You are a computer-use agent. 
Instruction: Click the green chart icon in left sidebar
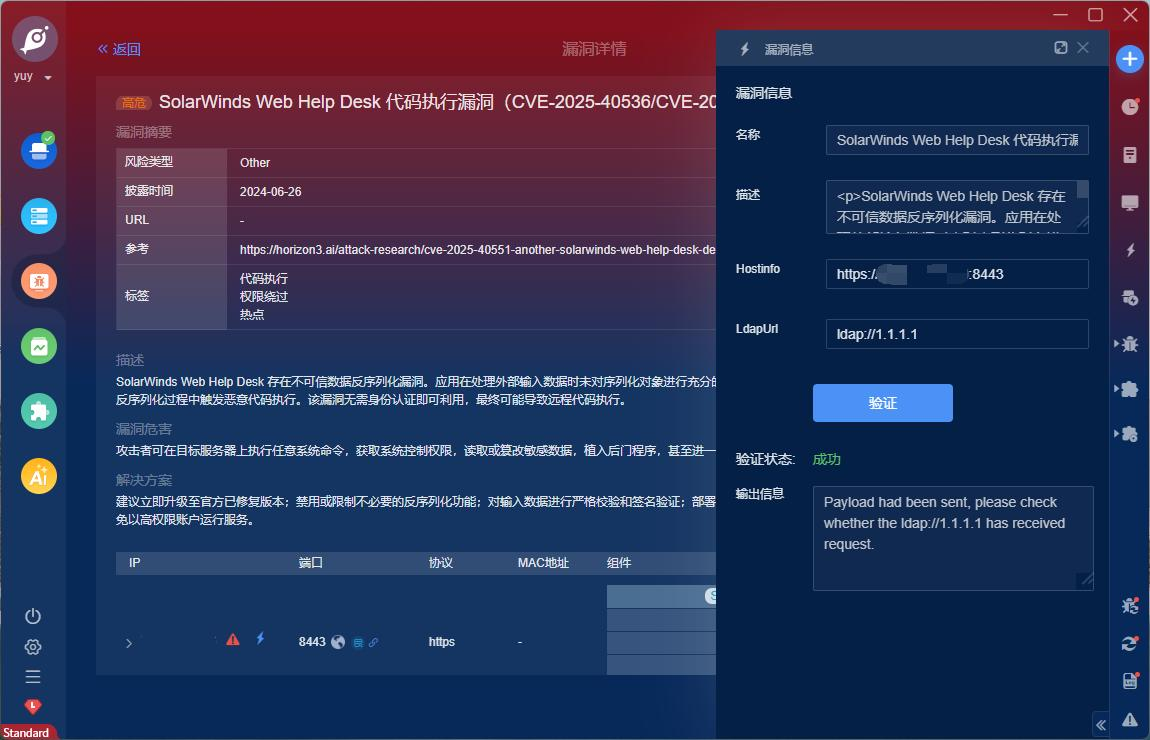39,346
